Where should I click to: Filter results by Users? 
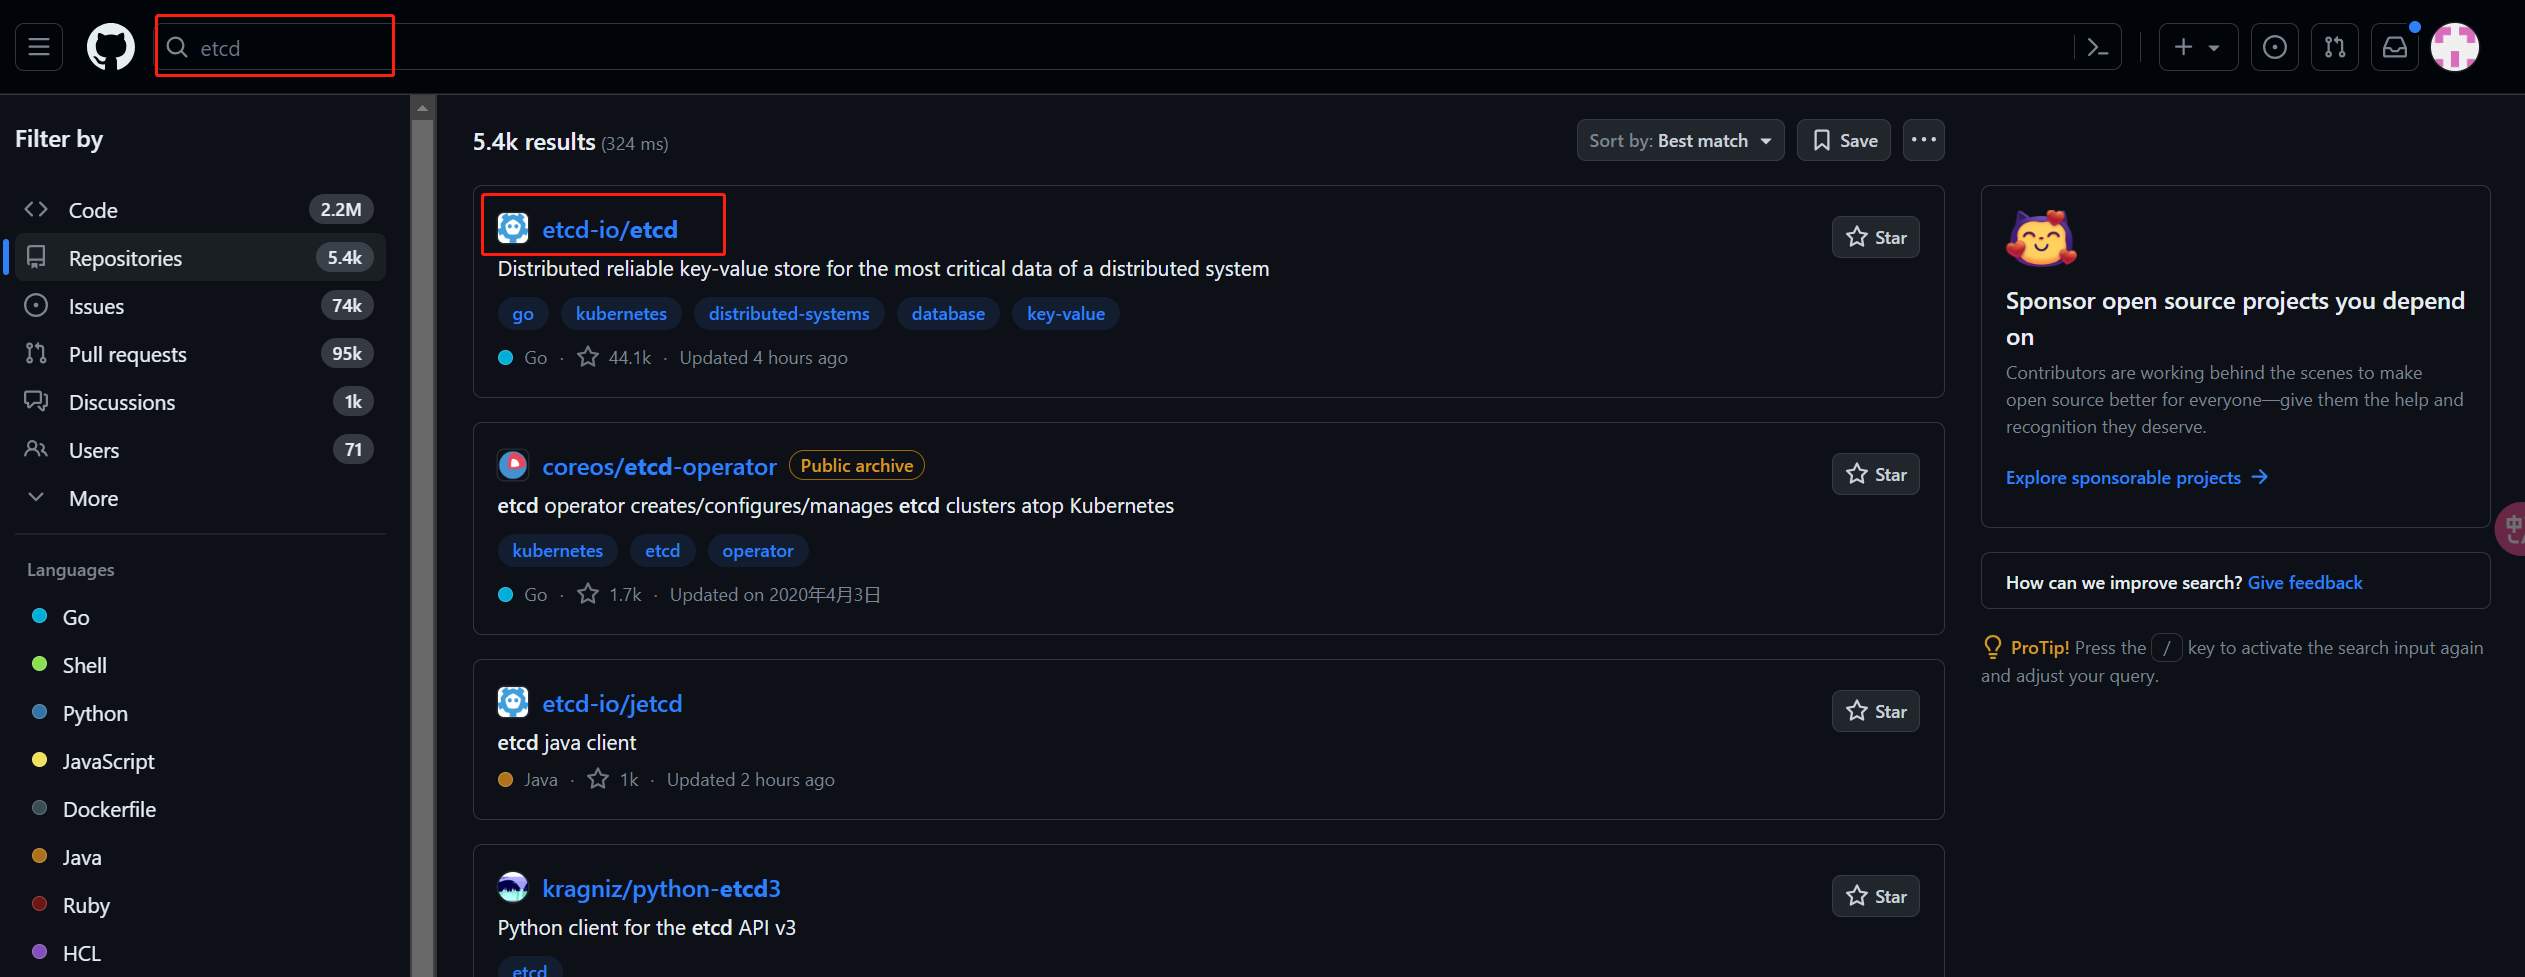(x=200, y=450)
